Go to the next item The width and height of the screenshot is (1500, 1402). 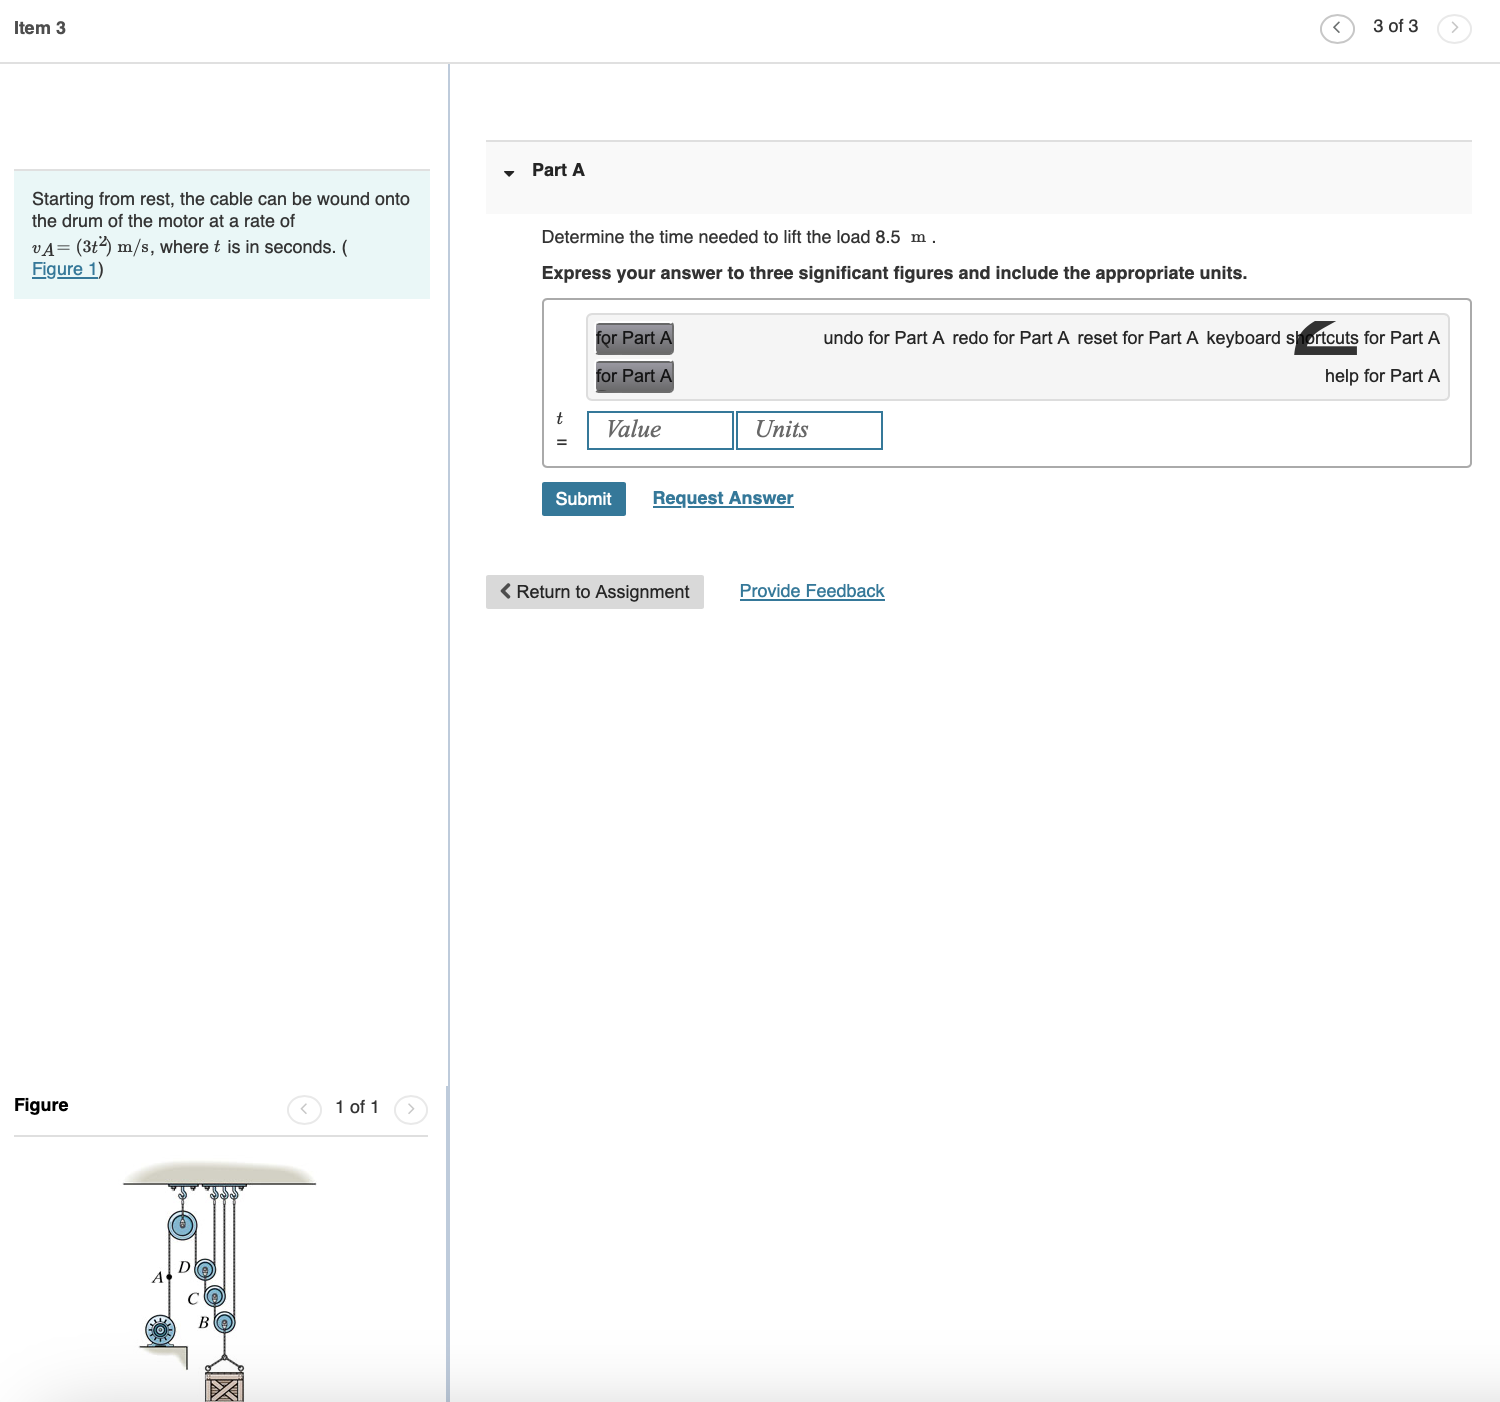coord(1454,28)
